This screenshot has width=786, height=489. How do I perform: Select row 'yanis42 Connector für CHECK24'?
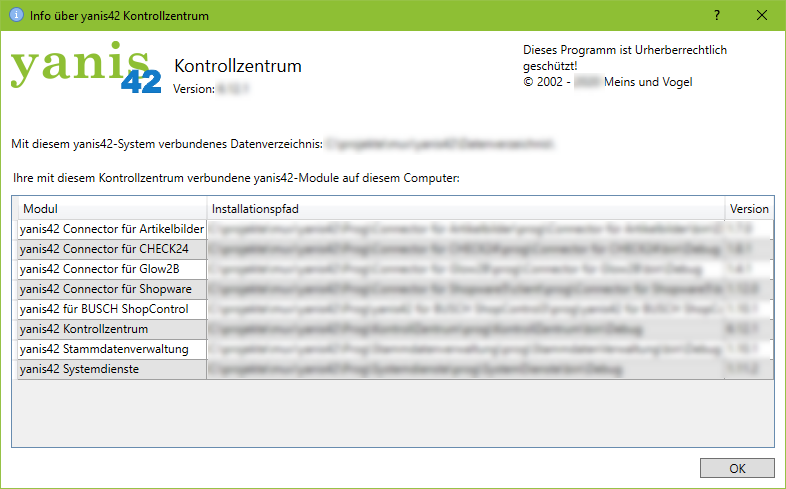coord(396,249)
